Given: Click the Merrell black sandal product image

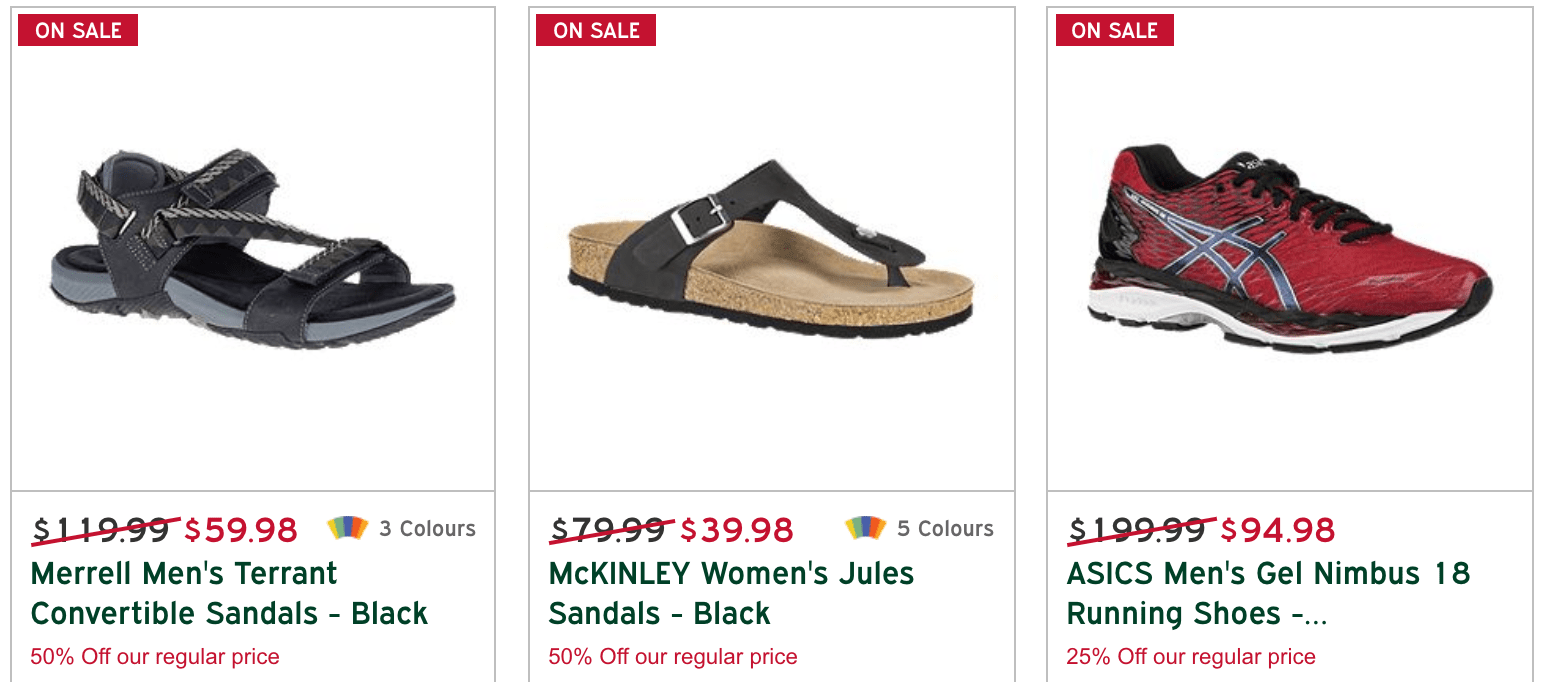Looking at the screenshot, I should point(252,250).
